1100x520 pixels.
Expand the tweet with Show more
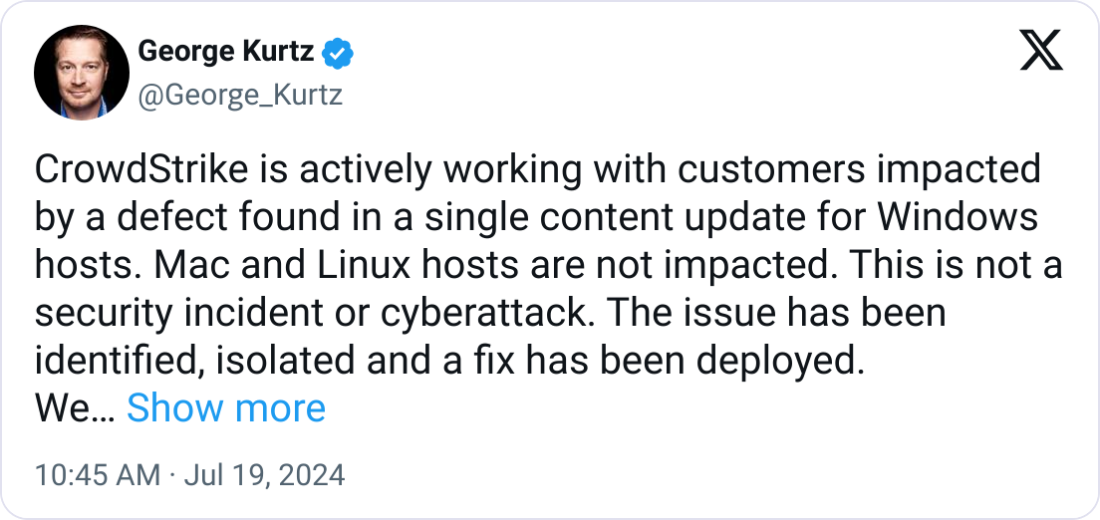pyautogui.click(x=226, y=408)
